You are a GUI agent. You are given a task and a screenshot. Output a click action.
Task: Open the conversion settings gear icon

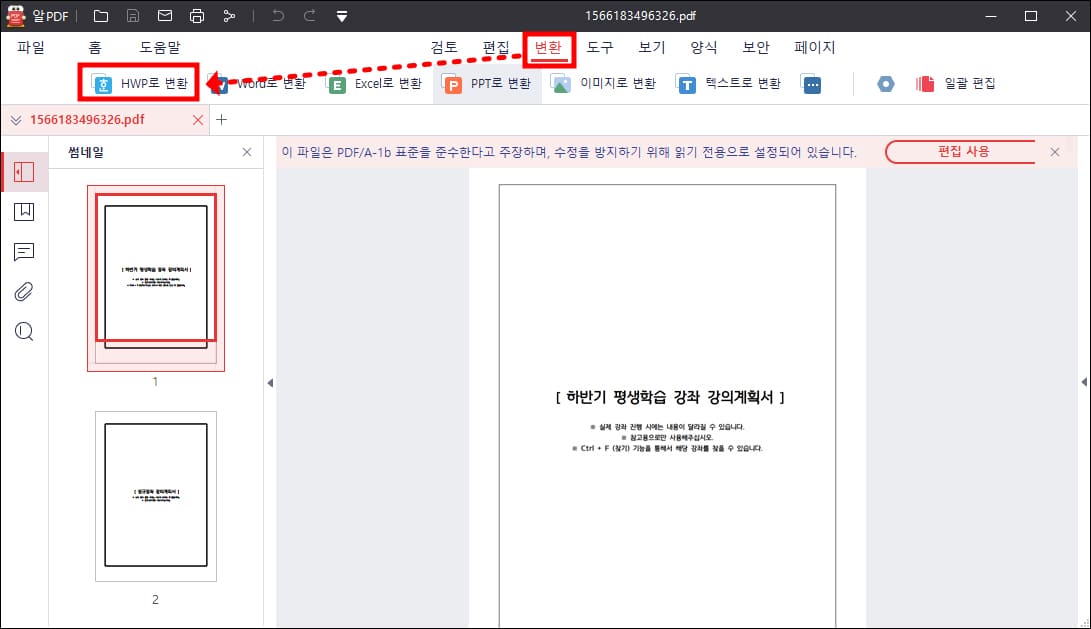pyautogui.click(x=886, y=84)
